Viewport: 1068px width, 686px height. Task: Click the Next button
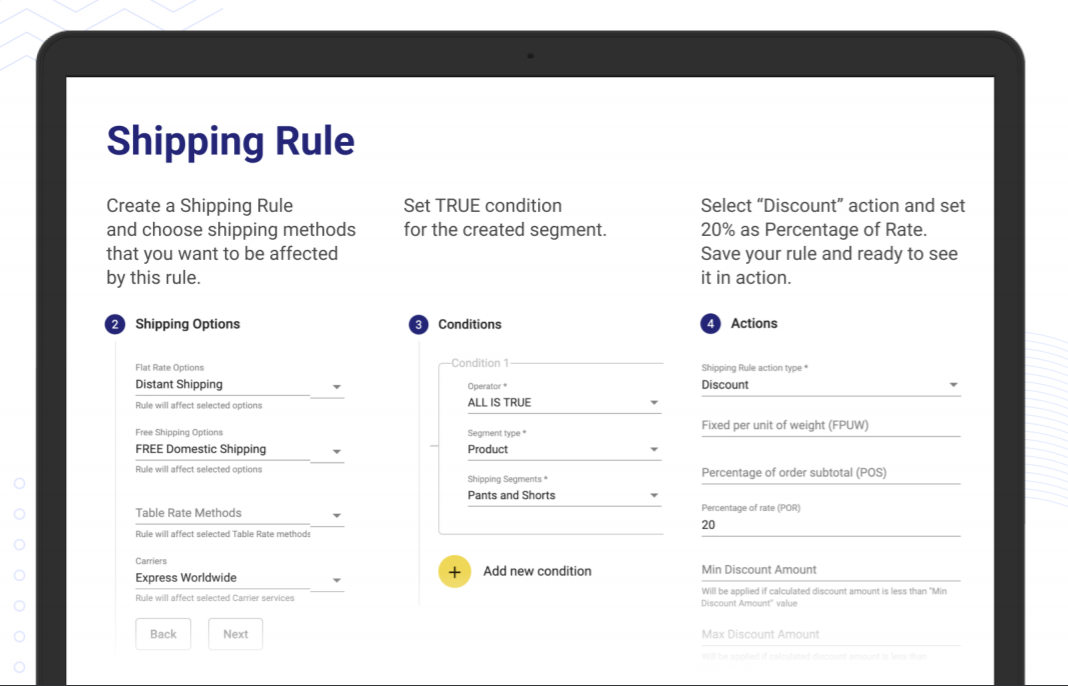[235, 633]
